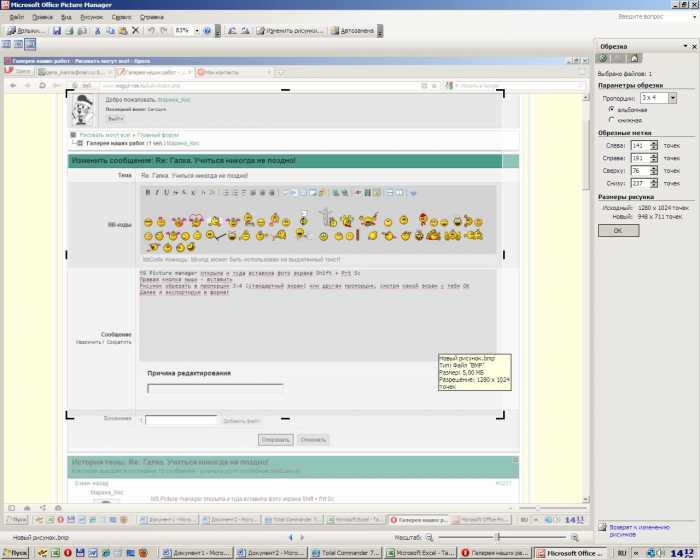
Task: Click the Delete X icon in toolbar
Action: 136,31
